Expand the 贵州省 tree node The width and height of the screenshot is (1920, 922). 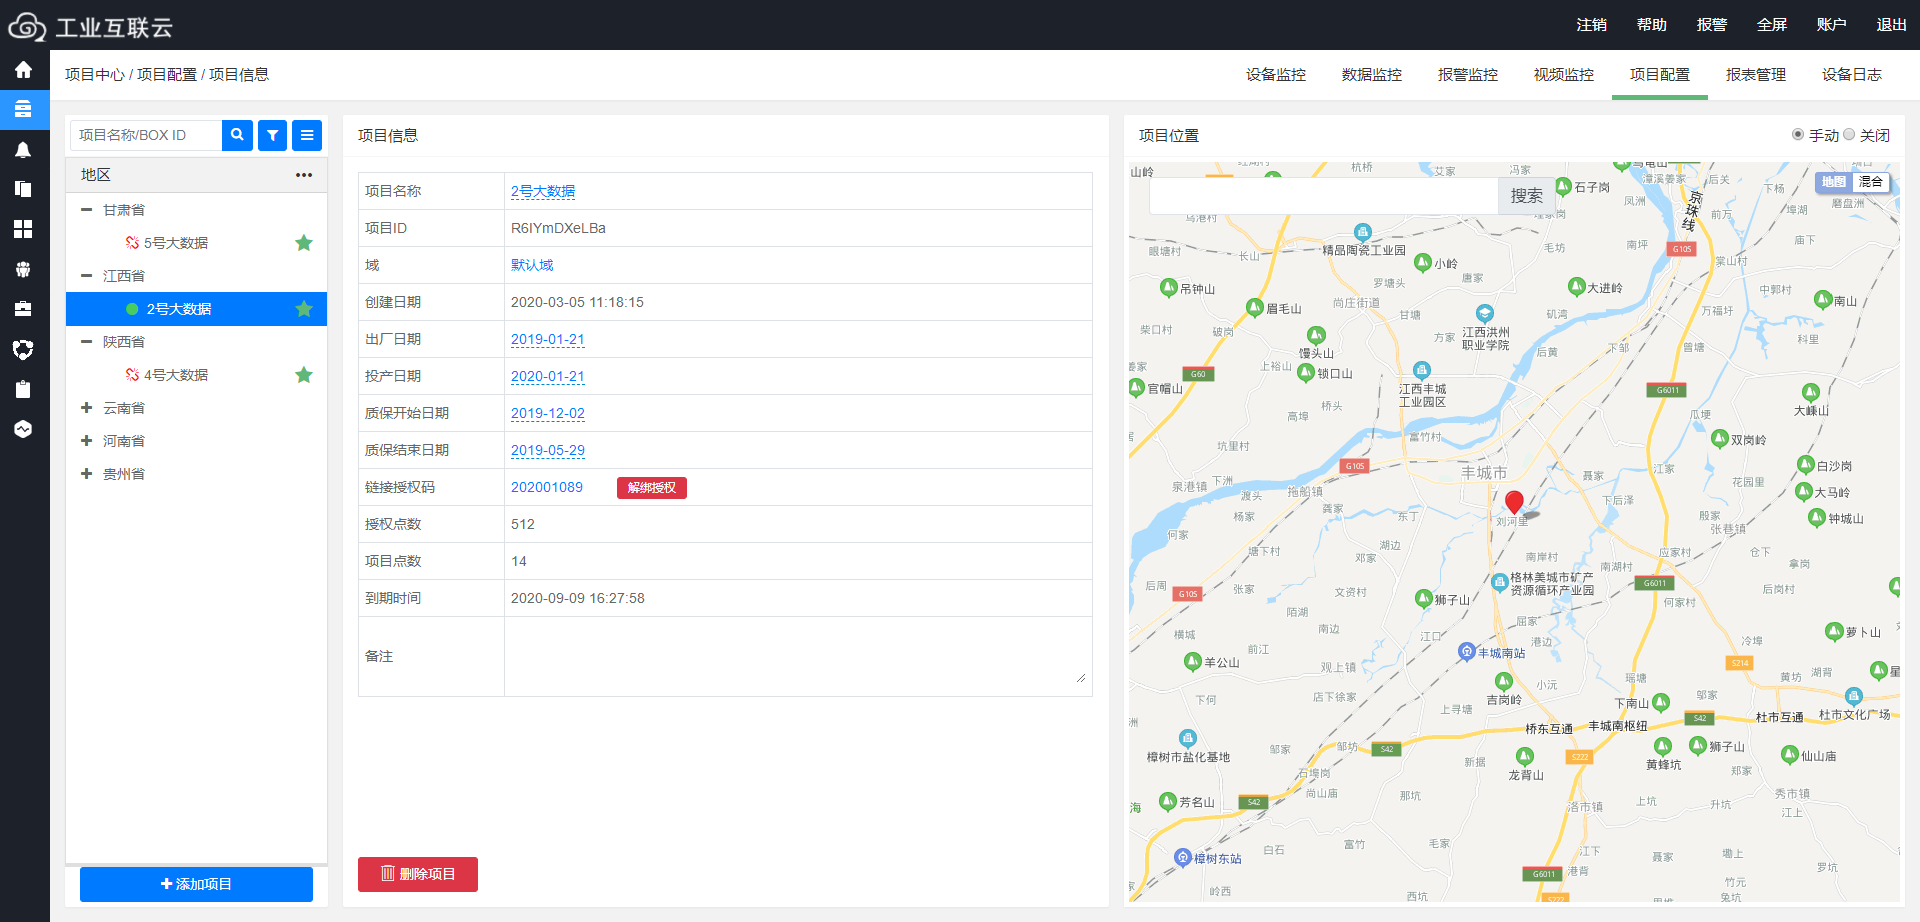tap(86, 474)
